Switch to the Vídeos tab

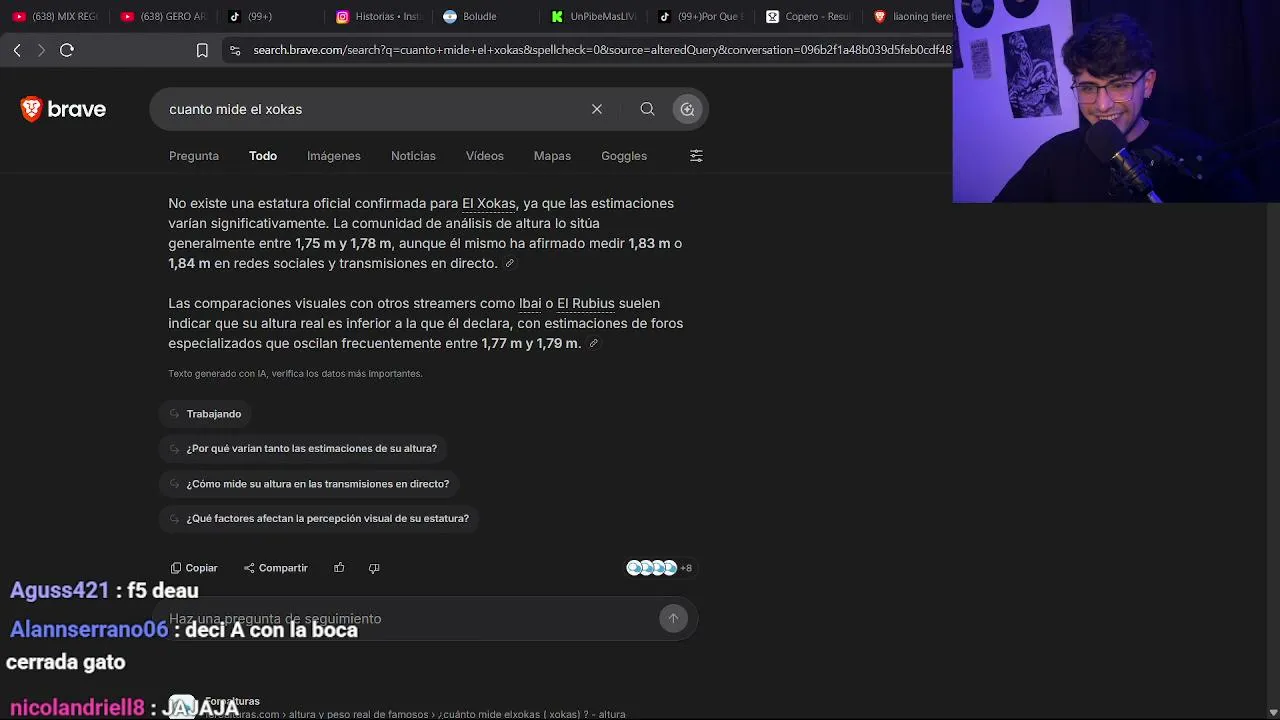click(x=485, y=156)
